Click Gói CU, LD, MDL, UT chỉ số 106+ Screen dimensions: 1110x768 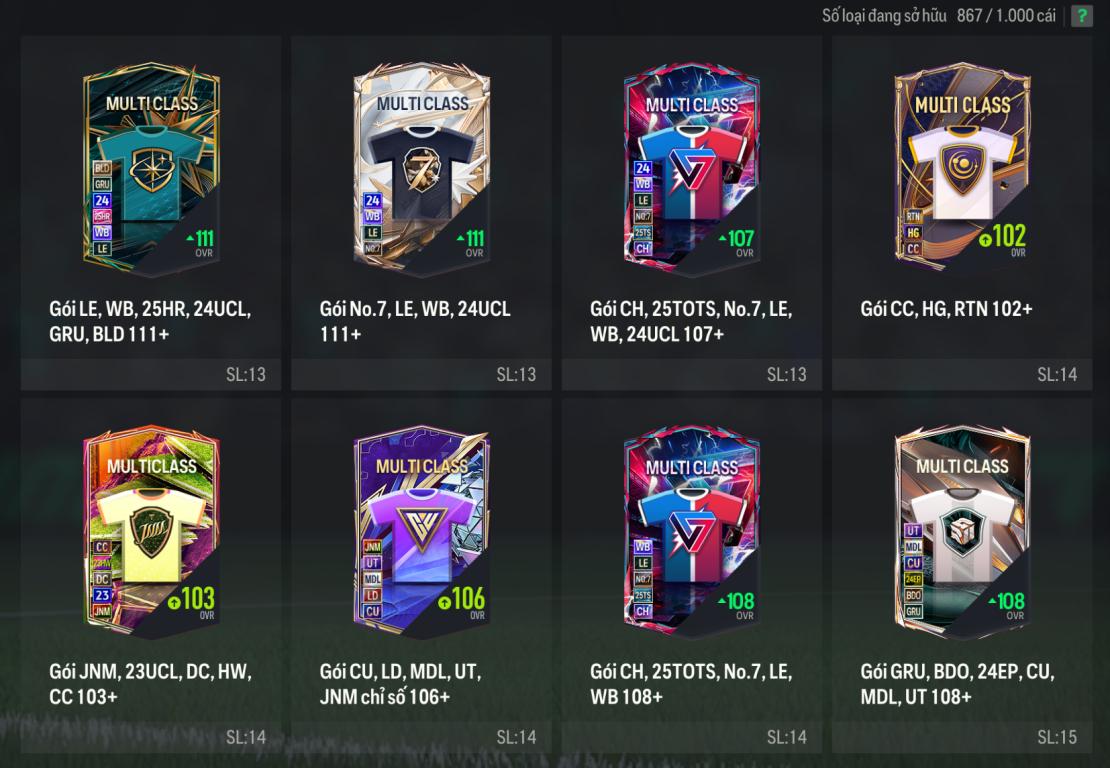coord(401,684)
